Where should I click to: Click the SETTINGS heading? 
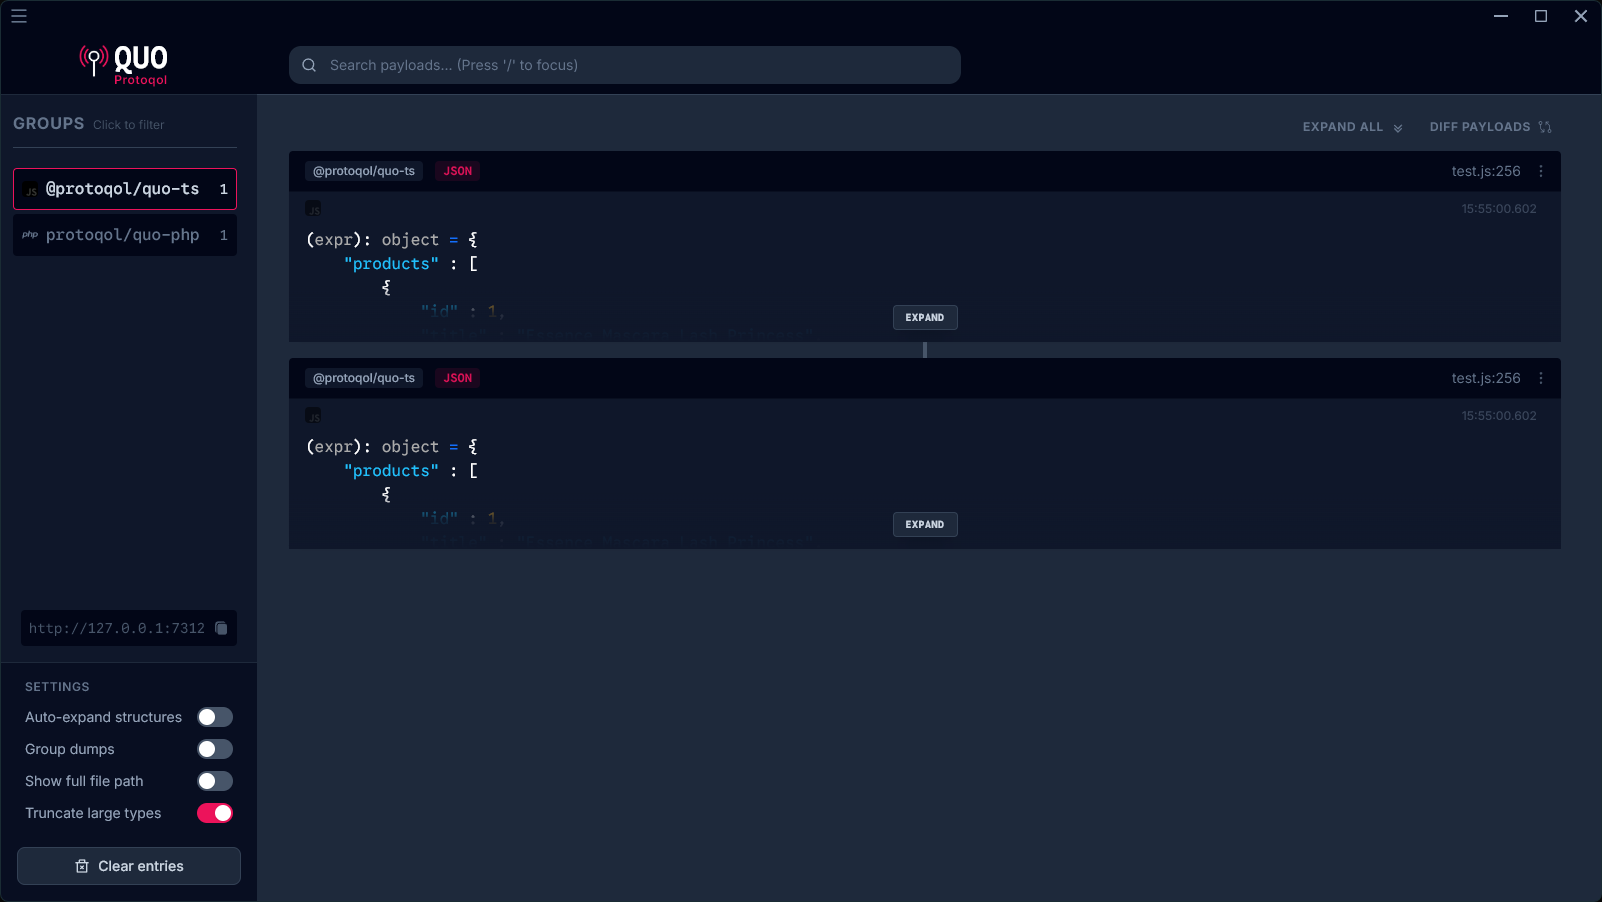pyautogui.click(x=57, y=687)
